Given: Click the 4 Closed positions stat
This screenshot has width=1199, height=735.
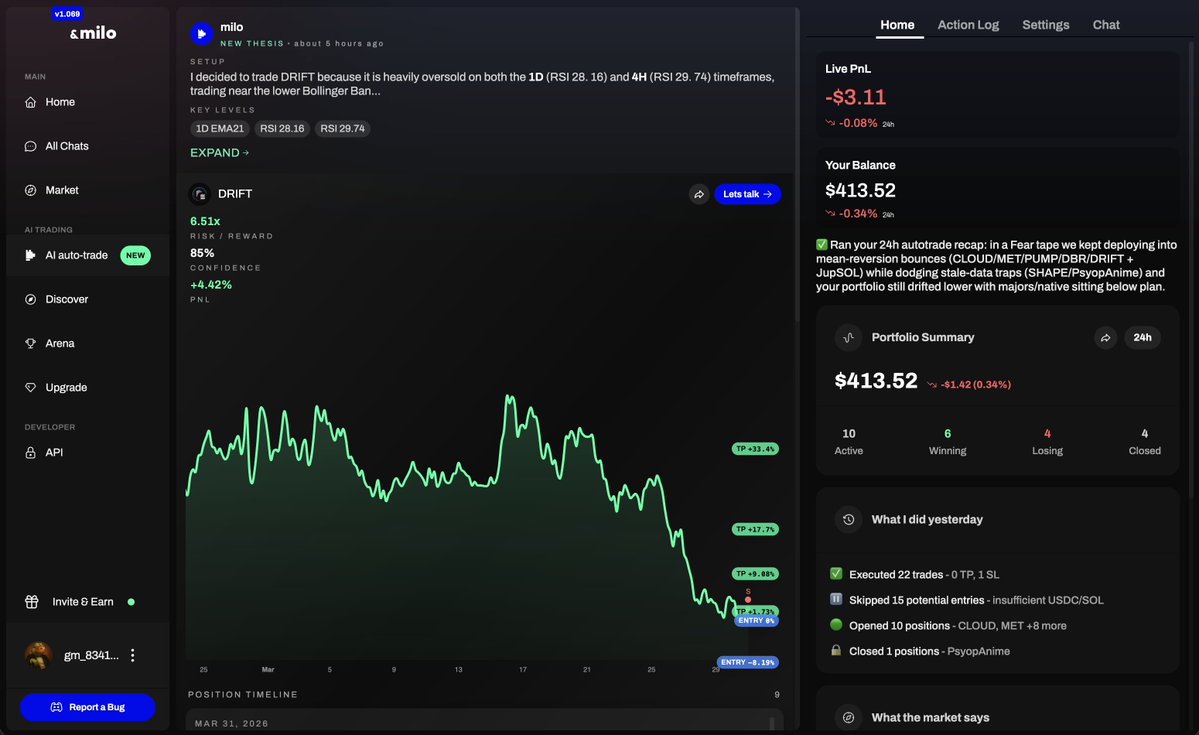Looking at the screenshot, I should click(1145, 442).
